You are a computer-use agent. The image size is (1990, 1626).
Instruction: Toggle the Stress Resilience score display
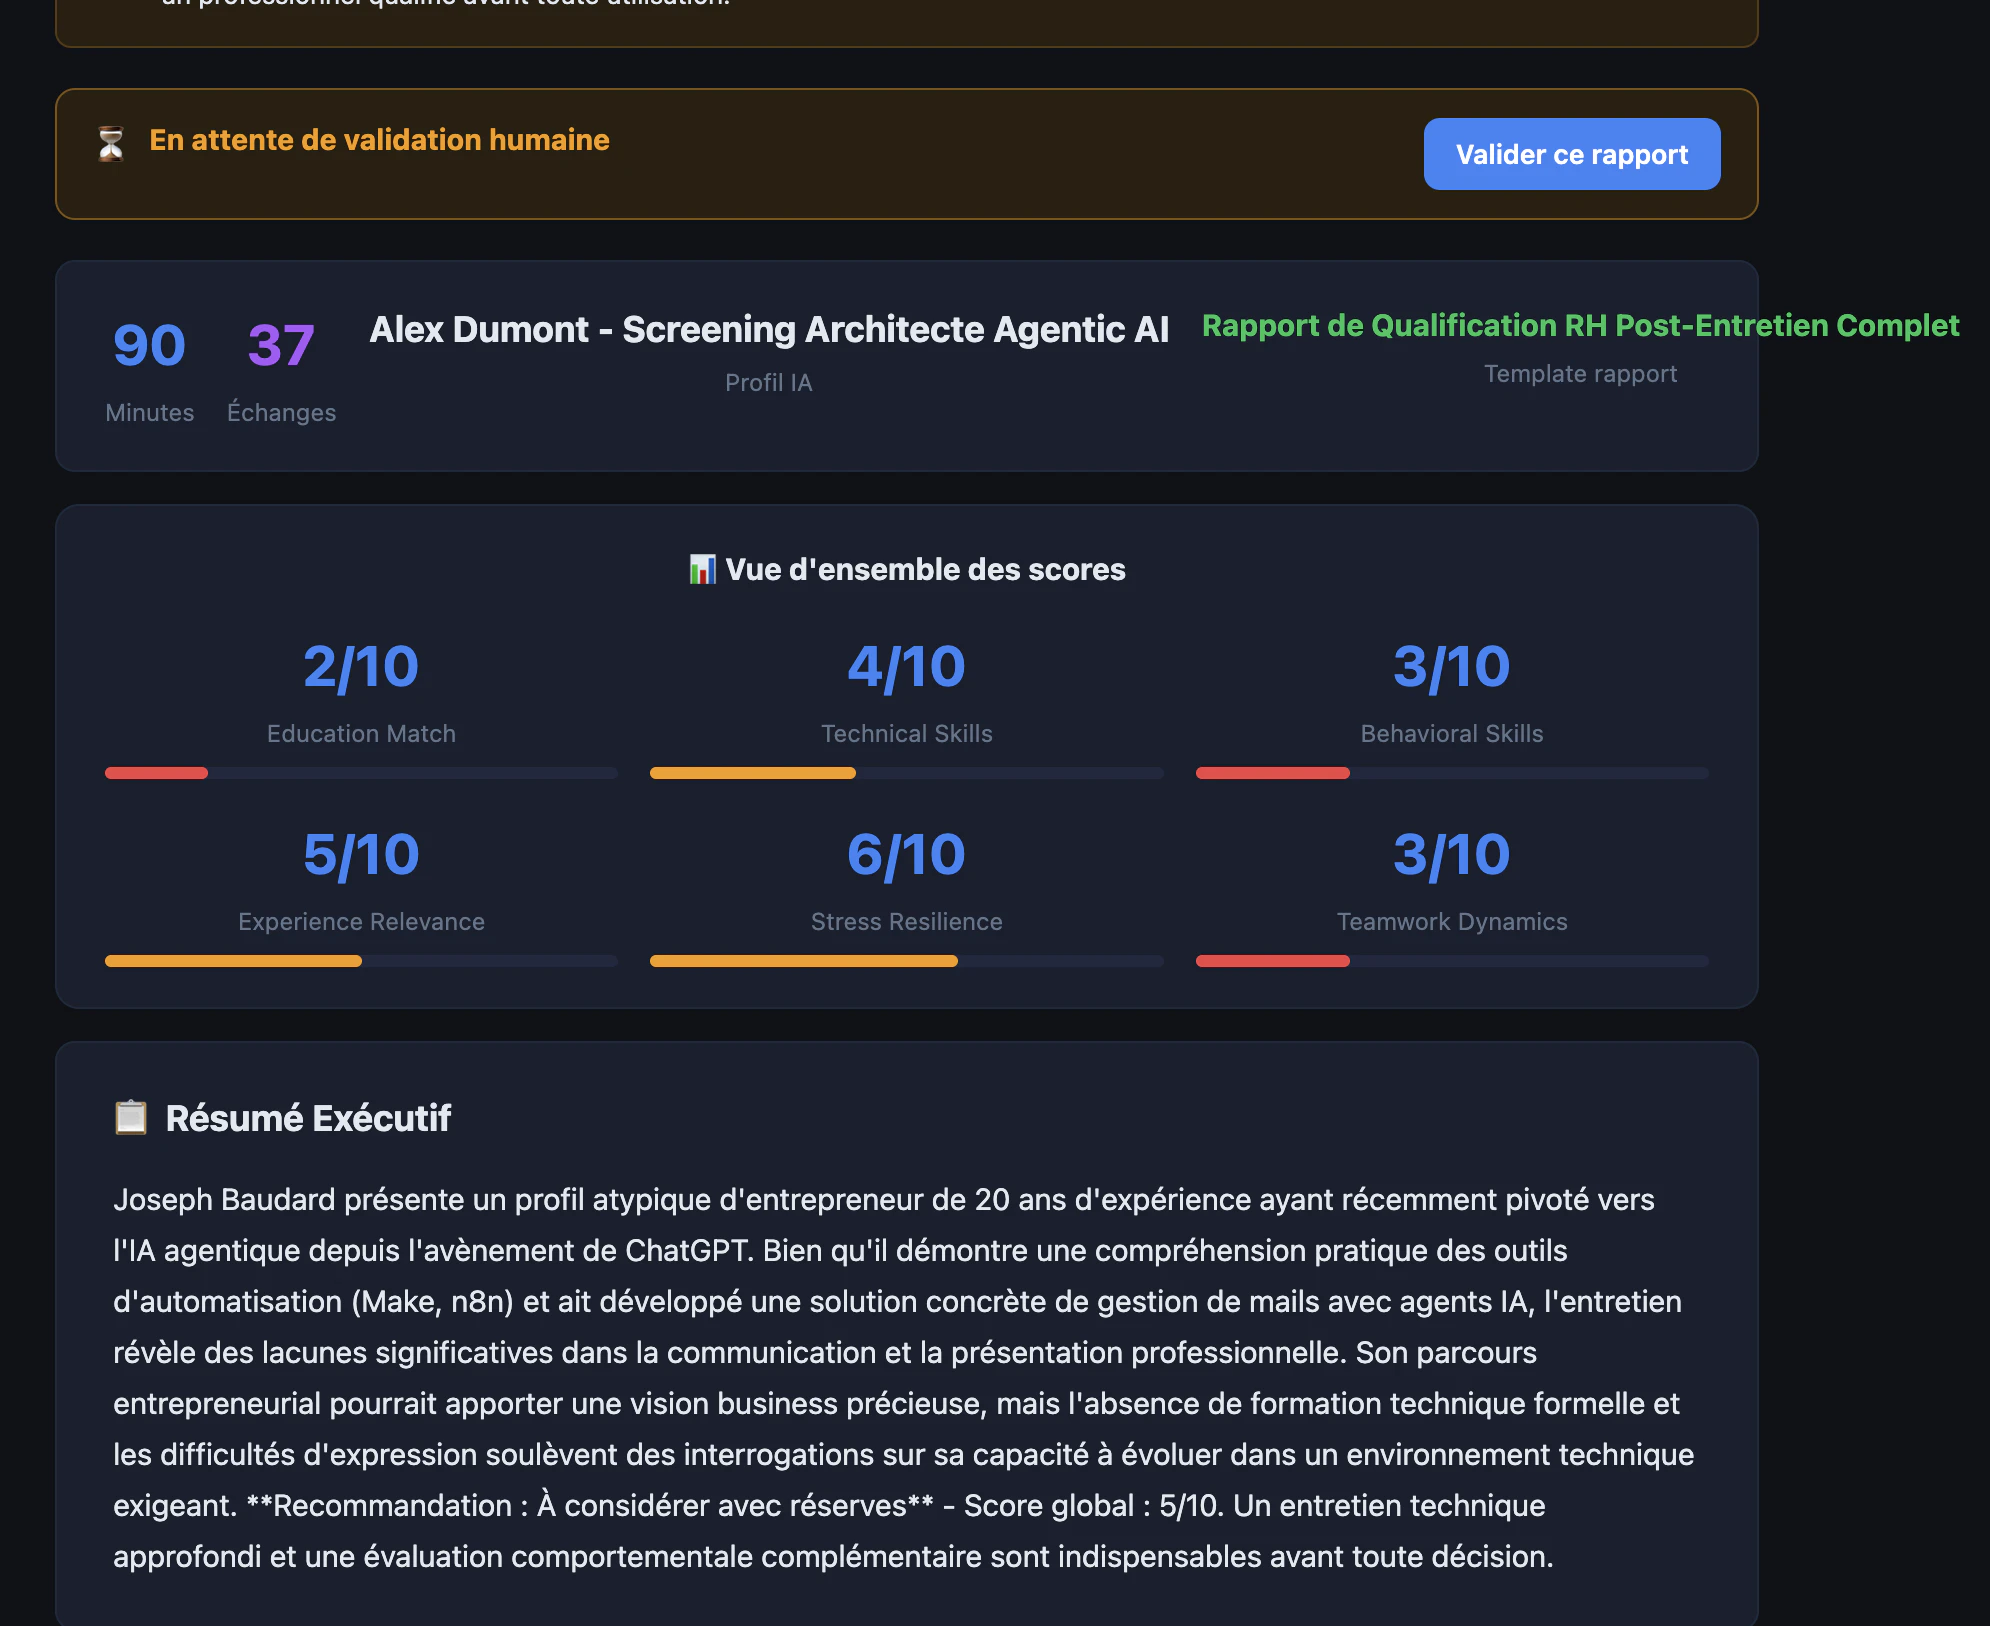click(905, 852)
